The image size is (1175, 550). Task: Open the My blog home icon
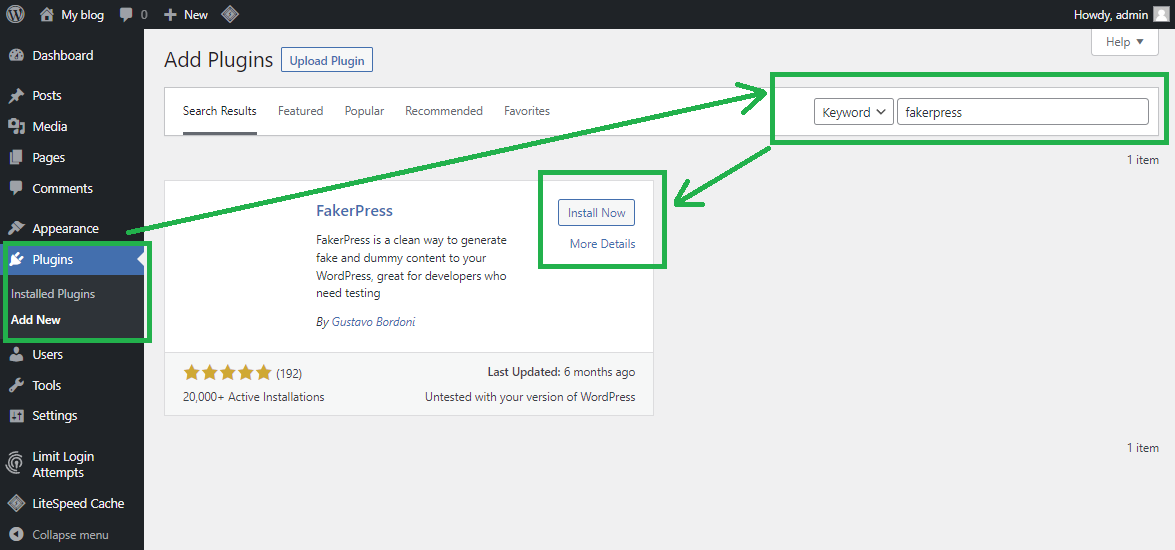[x=47, y=15]
